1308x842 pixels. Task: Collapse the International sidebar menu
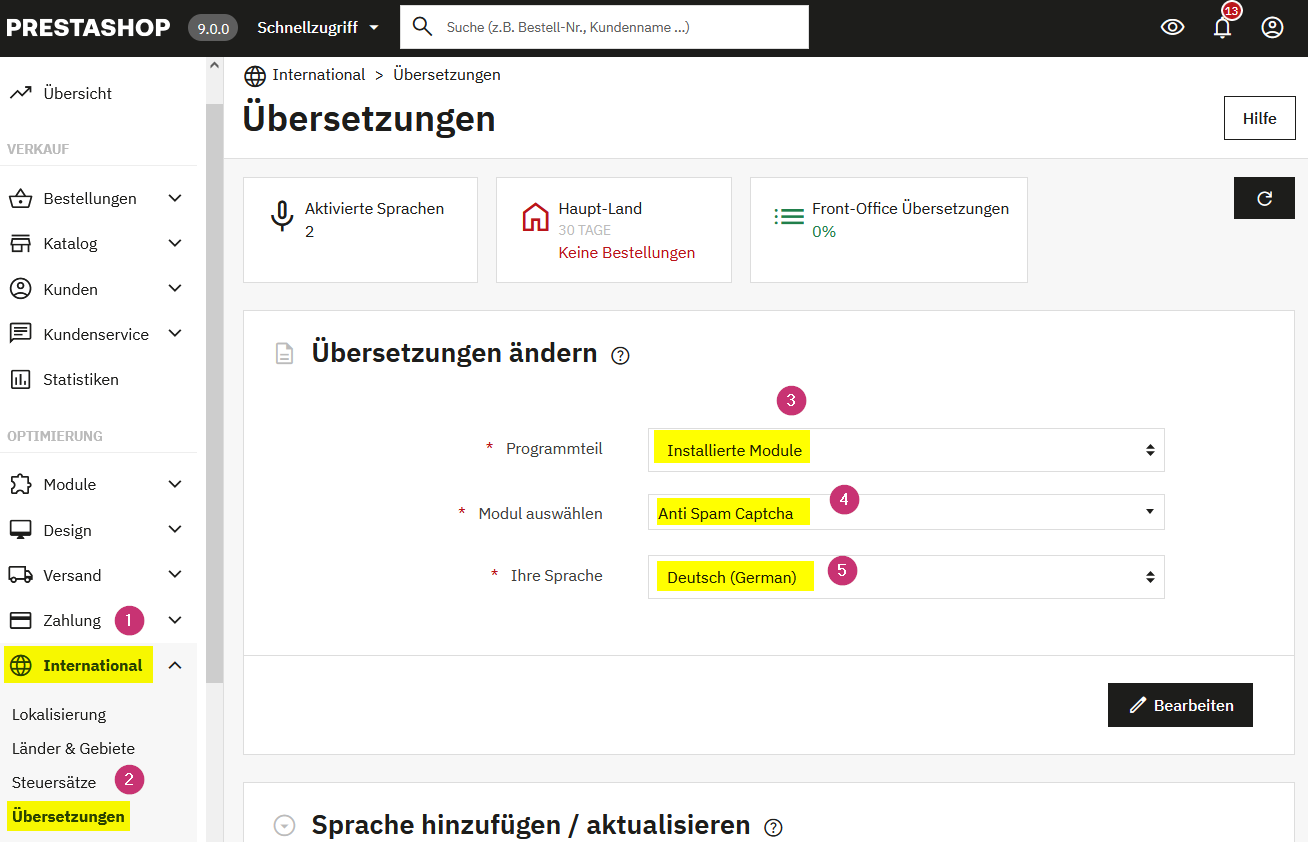[x=175, y=664]
